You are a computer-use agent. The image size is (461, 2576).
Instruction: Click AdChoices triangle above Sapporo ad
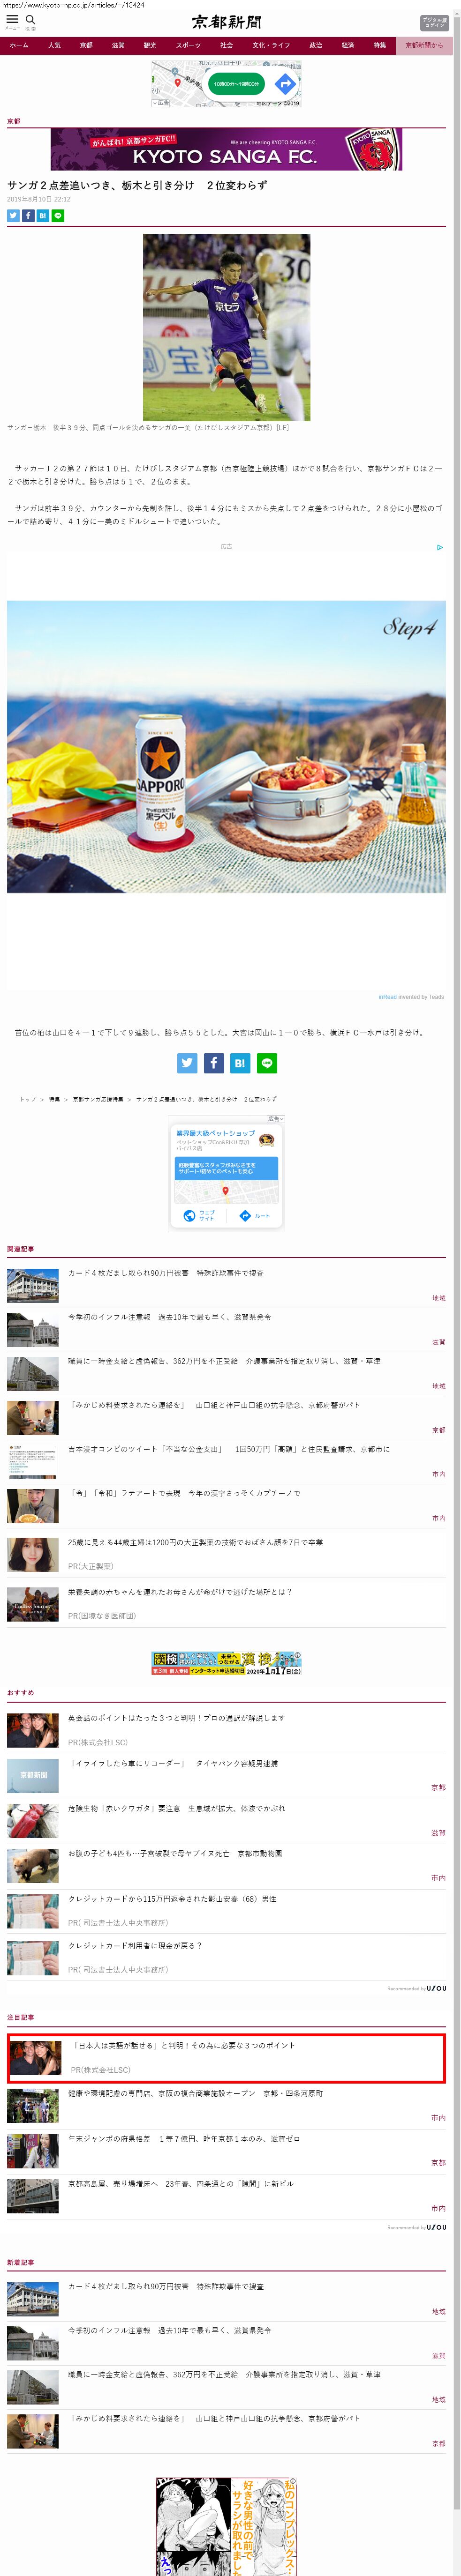(439, 547)
